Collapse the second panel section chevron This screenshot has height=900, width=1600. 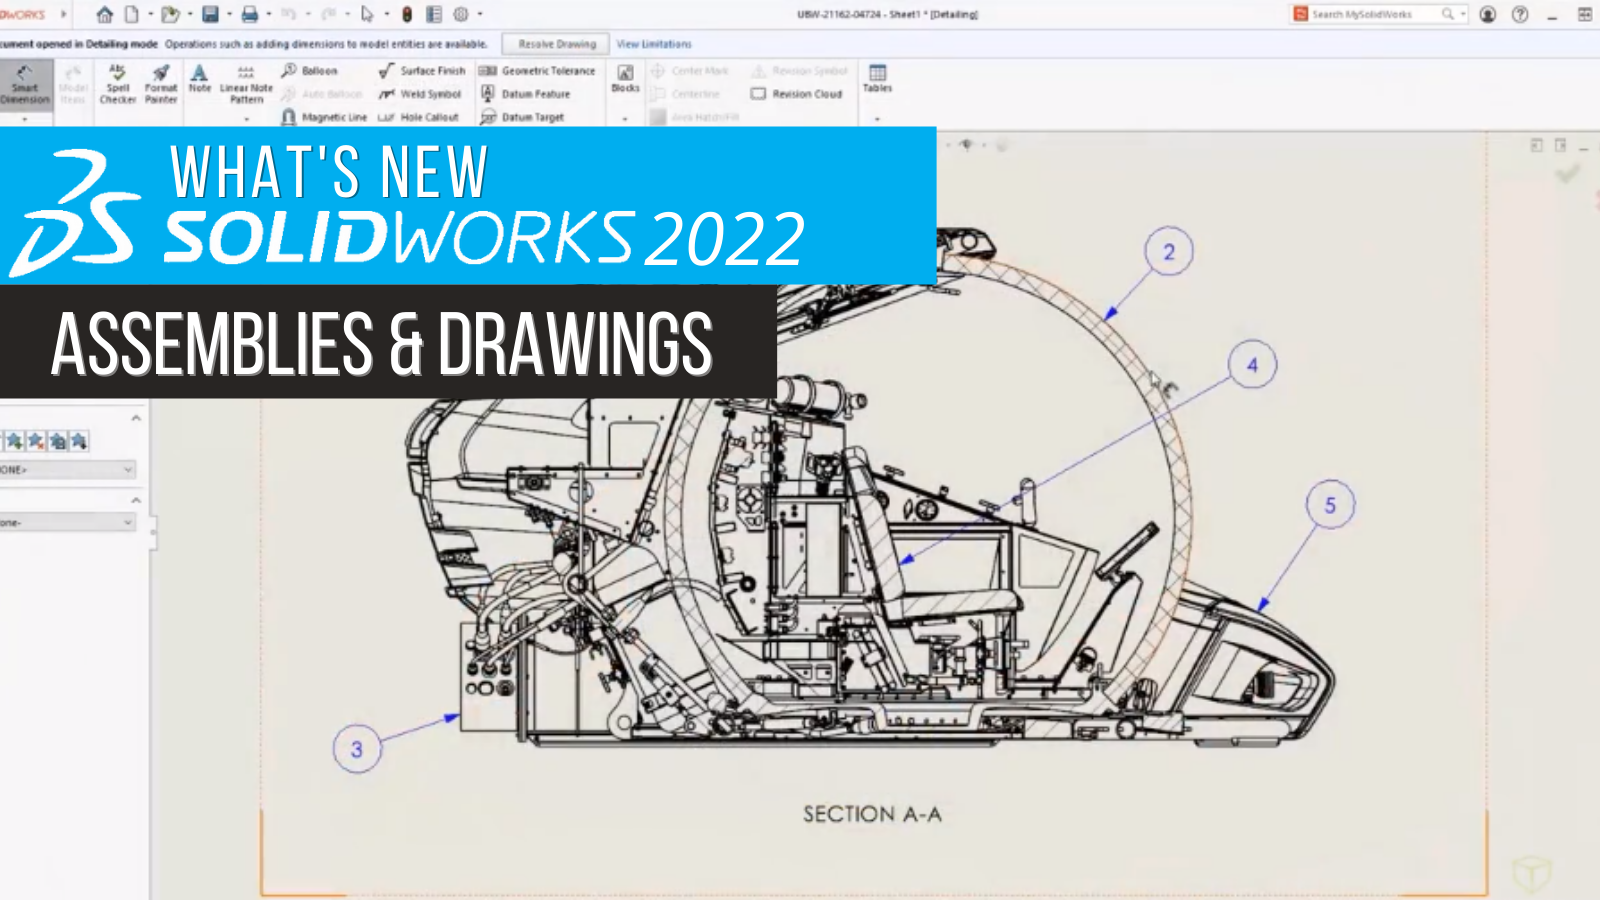136,500
